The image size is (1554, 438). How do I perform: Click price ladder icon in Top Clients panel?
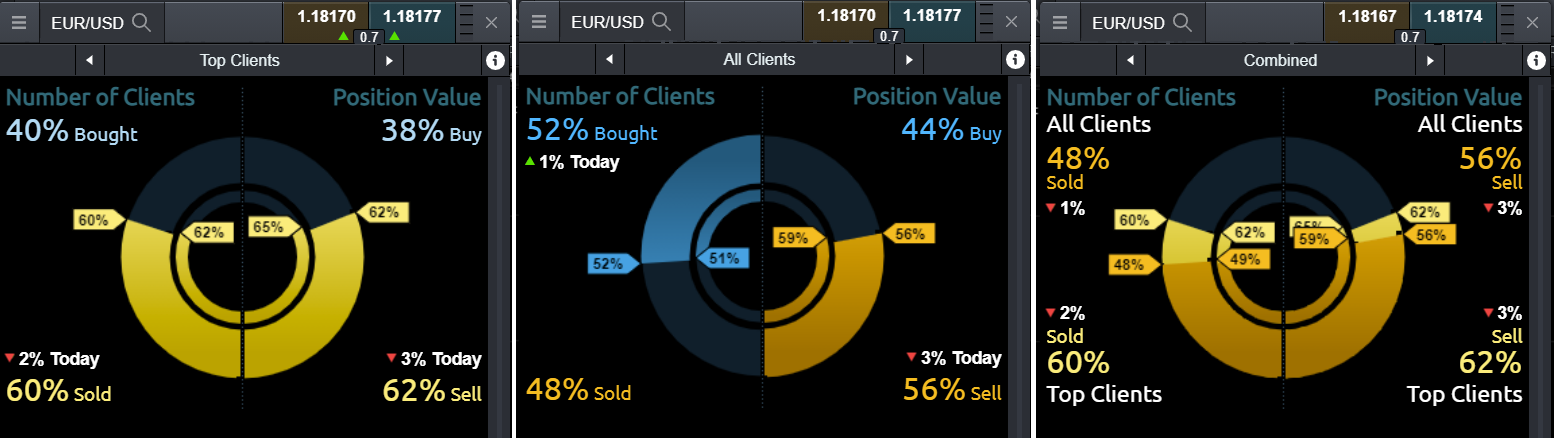(x=465, y=22)
